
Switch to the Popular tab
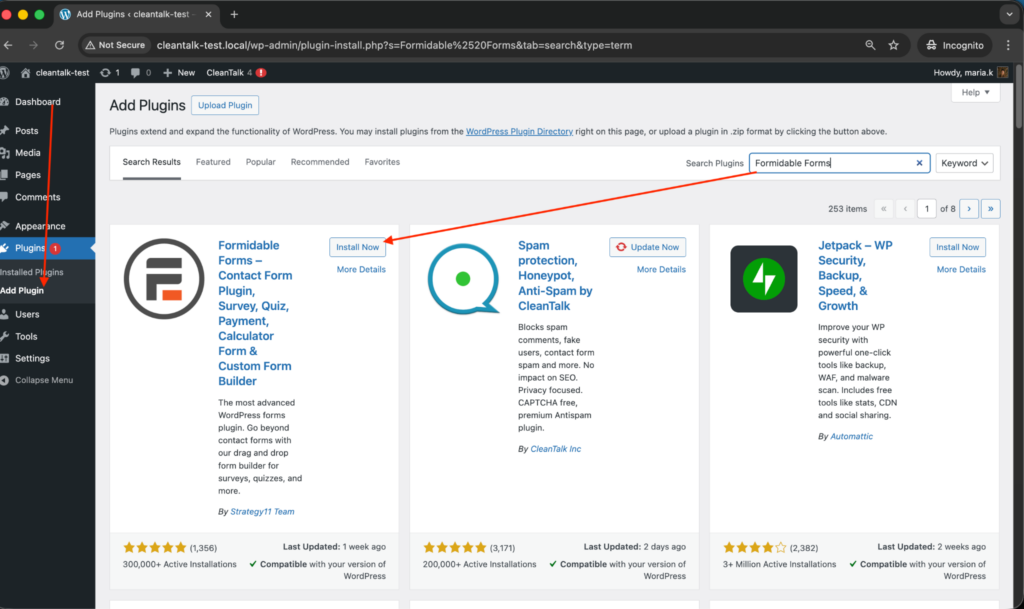coord(263,161)
